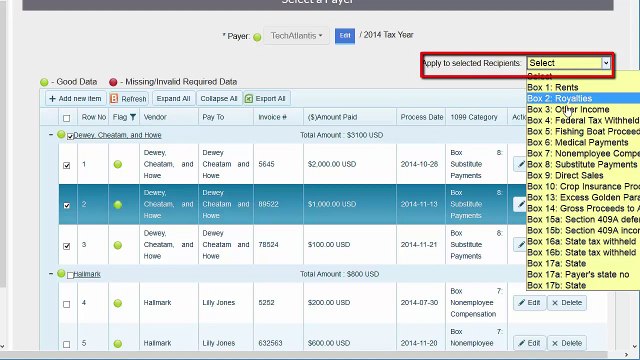Click the blue Edit payer button
The width and height of the screenshot is (640, 360).
[345, 36]
